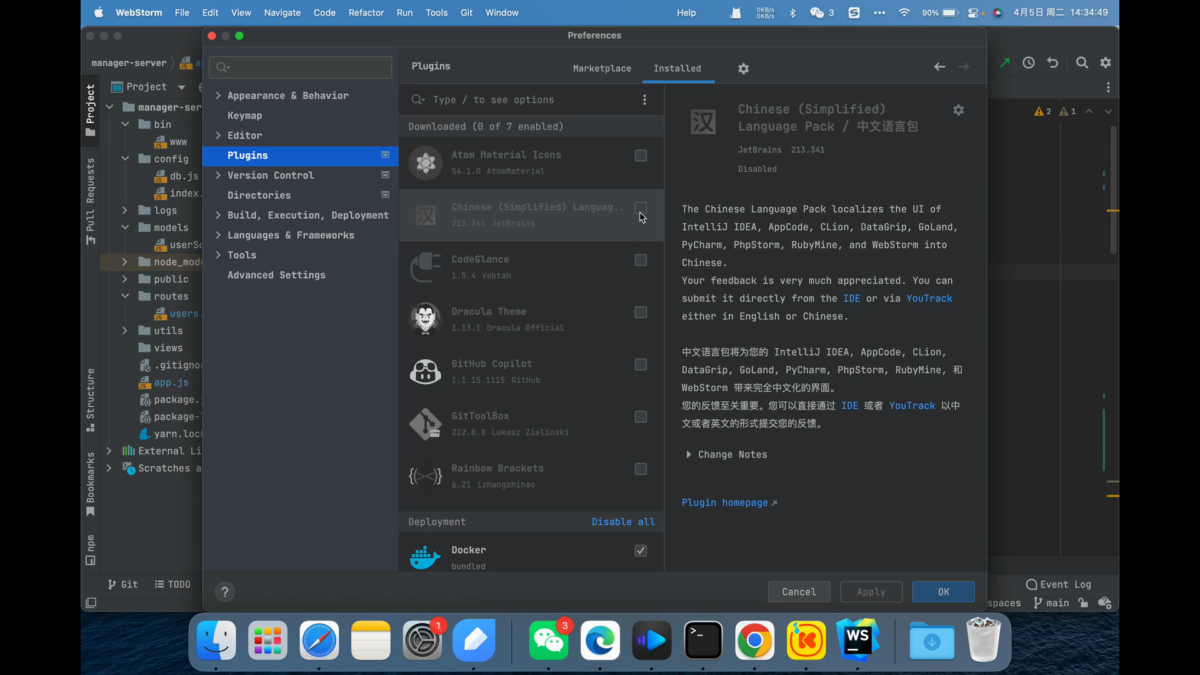
Task: Collapse the bin folder in Project tree
Action: tap(125, 125)
